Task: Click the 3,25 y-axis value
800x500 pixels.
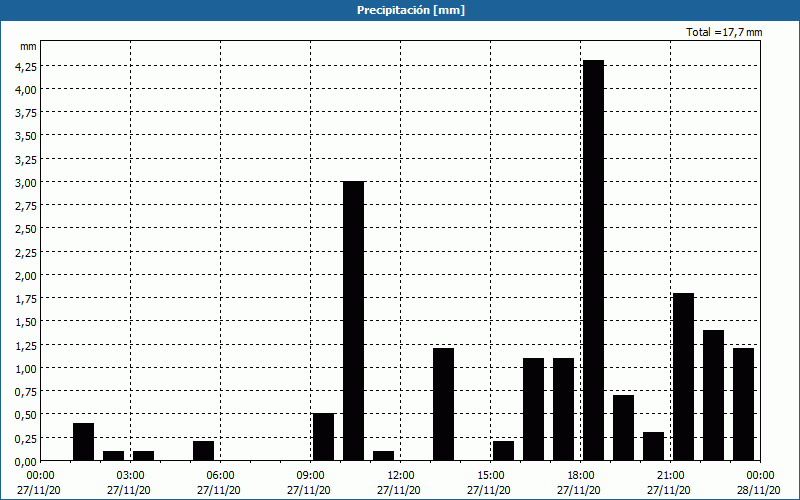Action: tap(26, 160)
